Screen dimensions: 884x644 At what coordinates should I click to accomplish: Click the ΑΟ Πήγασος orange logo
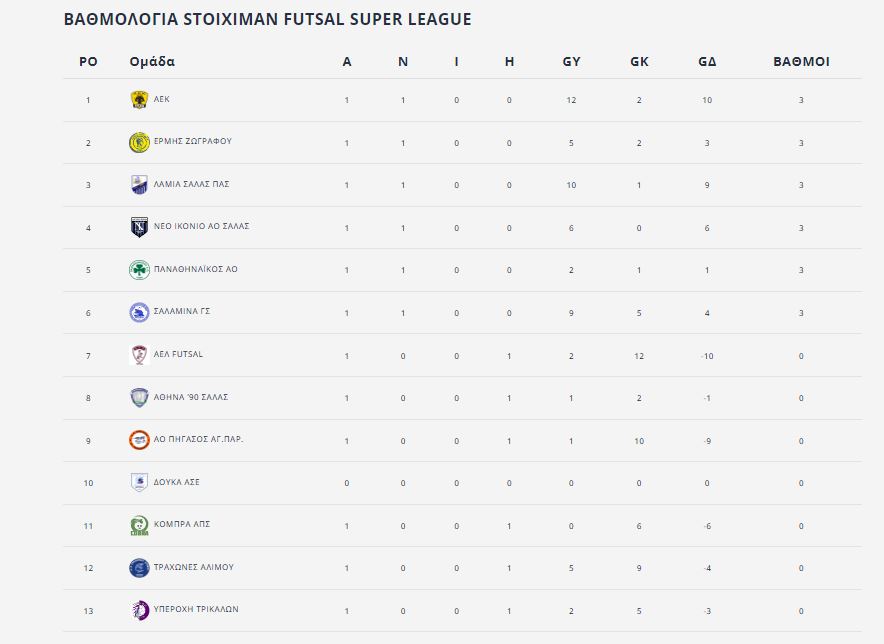pyautogui.click(x=139, y=440)
